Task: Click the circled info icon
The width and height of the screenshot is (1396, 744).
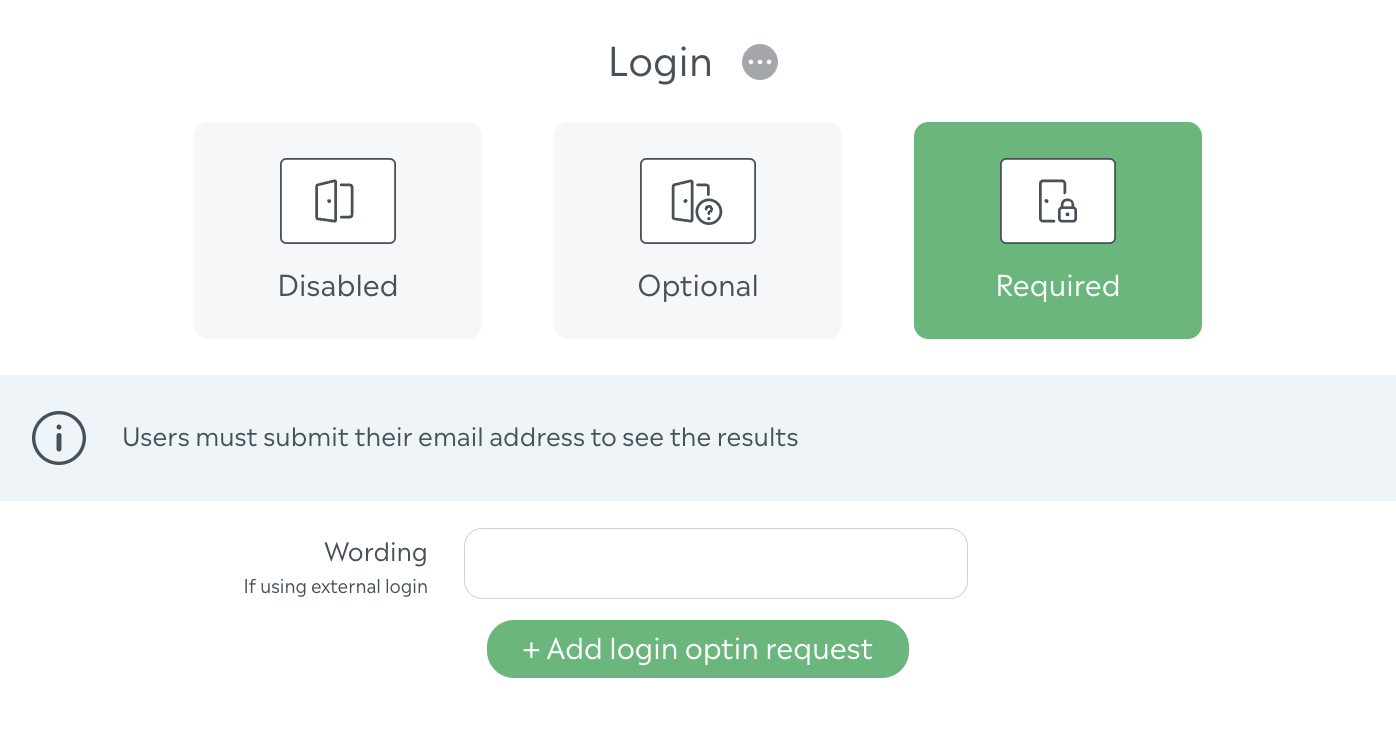Action: point(59,438)
